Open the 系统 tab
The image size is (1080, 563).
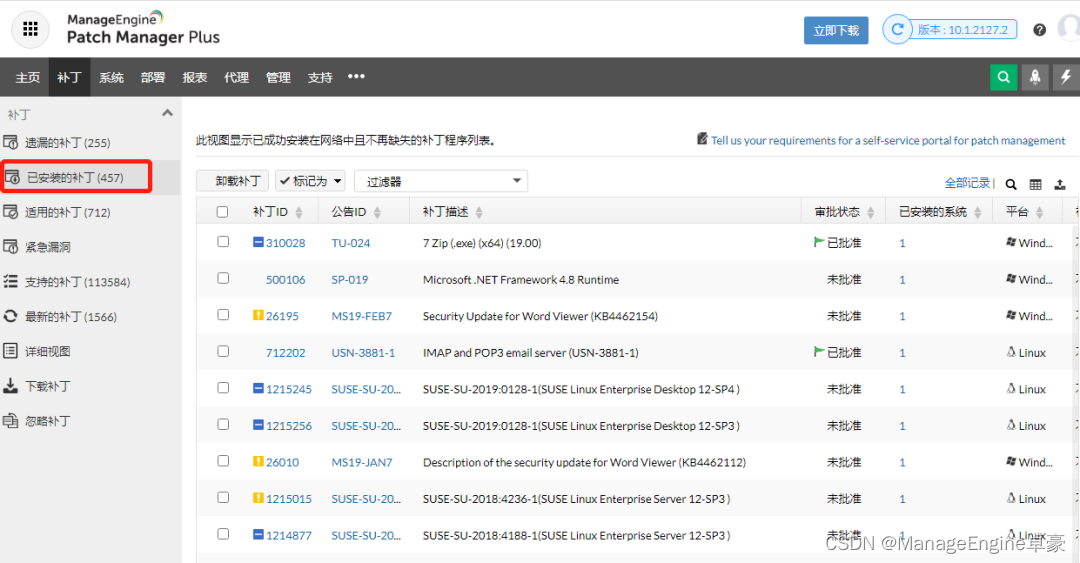(x=111, y=77)
